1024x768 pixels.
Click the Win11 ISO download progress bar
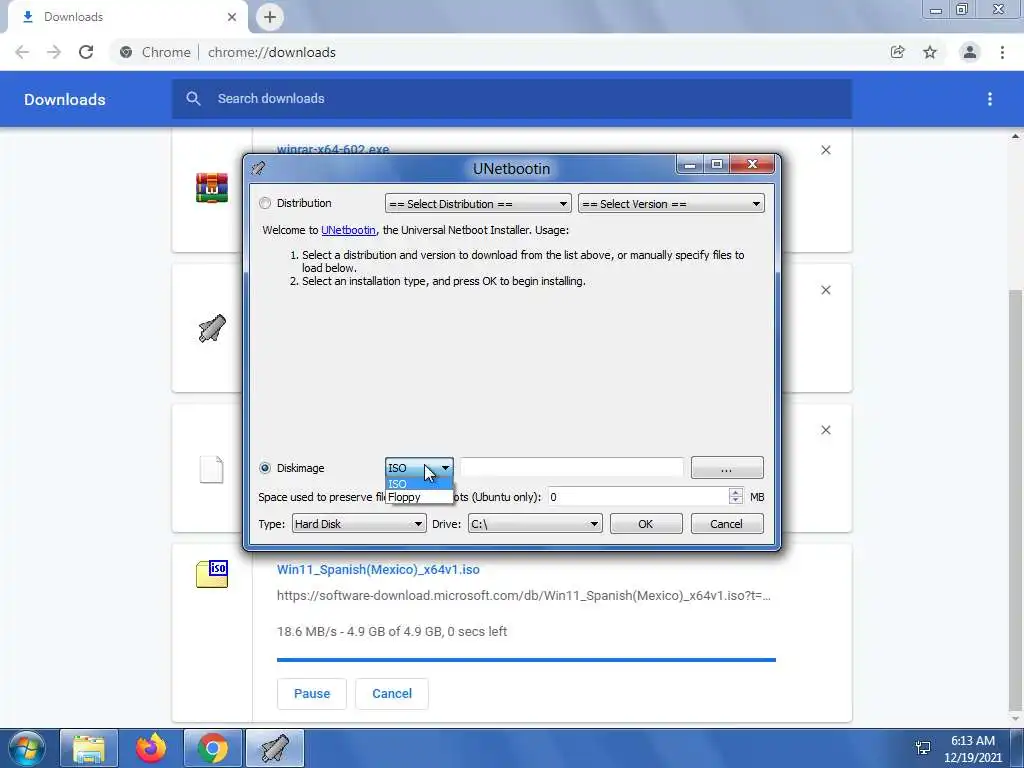click(x=526, y=660)
